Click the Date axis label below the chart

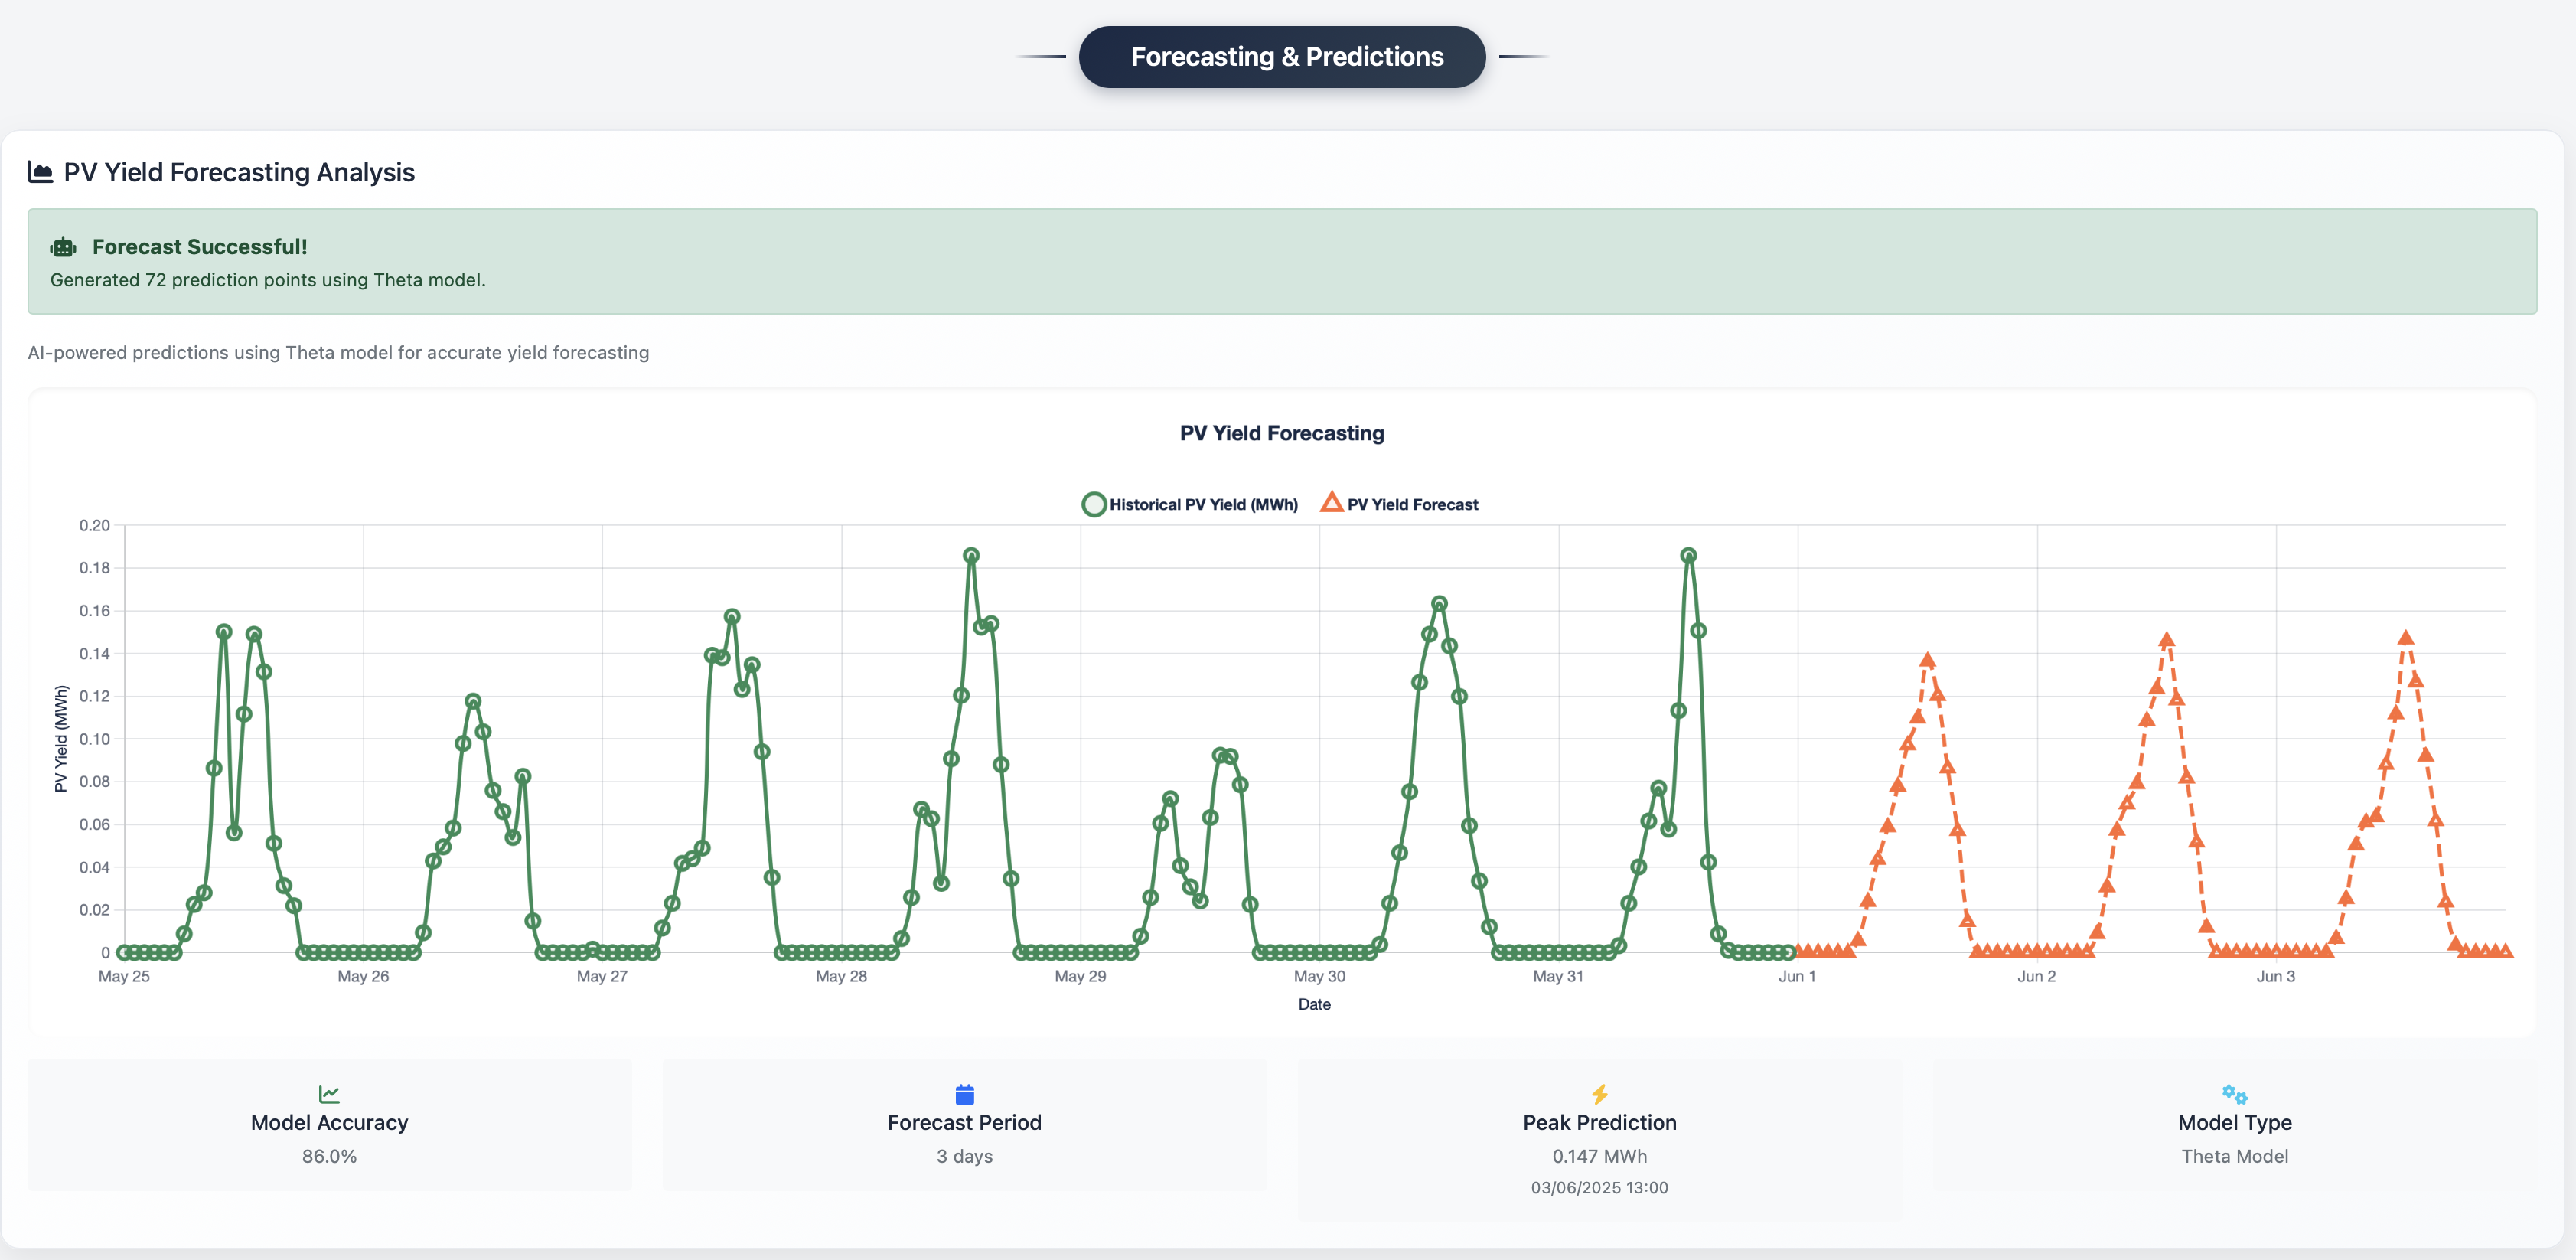tap(1315, 1004)
